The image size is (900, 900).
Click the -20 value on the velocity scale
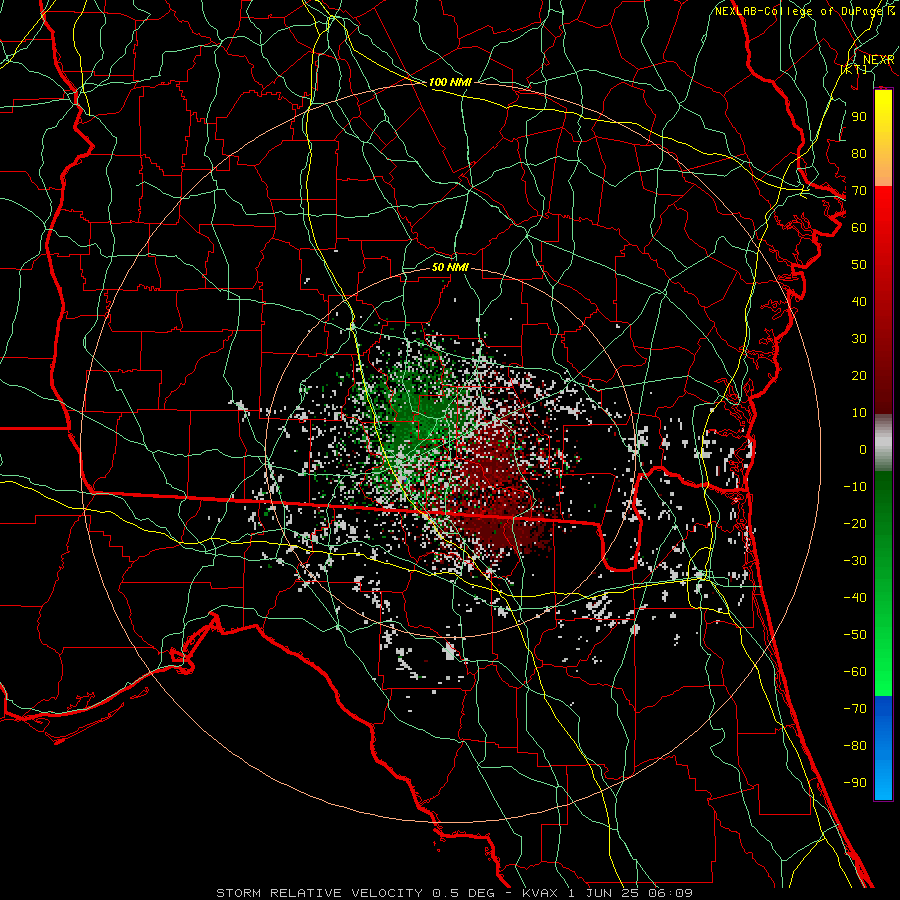[x=855, y=523]
